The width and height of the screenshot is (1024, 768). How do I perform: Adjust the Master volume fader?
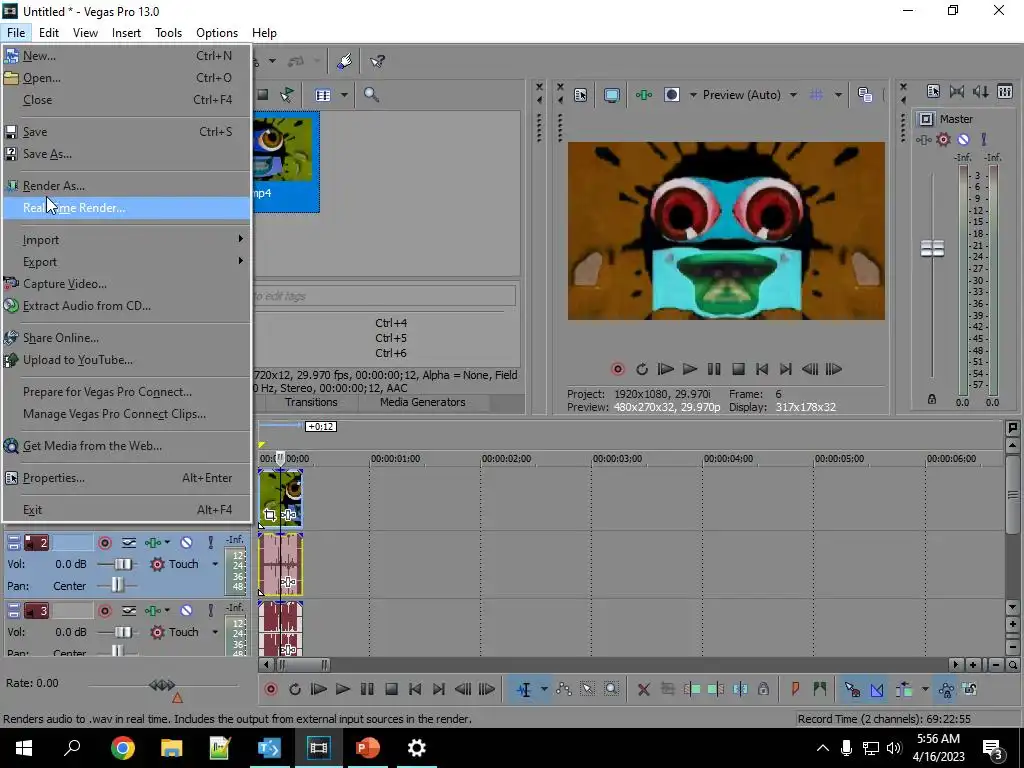[x=932, y=248]
